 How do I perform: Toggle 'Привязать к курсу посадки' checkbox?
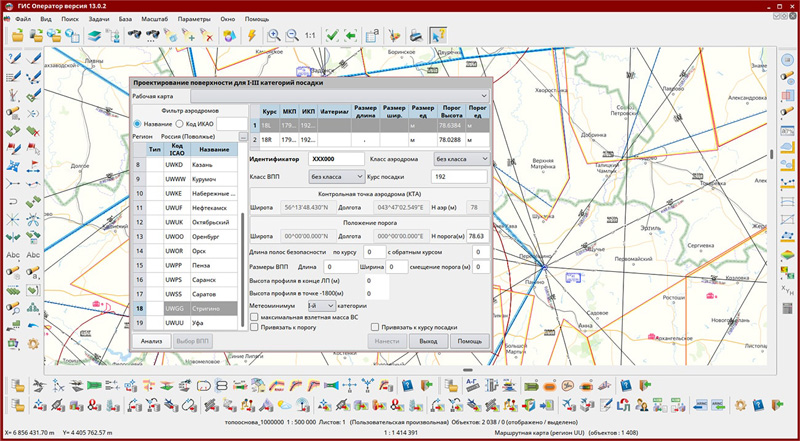click(x=375, y=327)
